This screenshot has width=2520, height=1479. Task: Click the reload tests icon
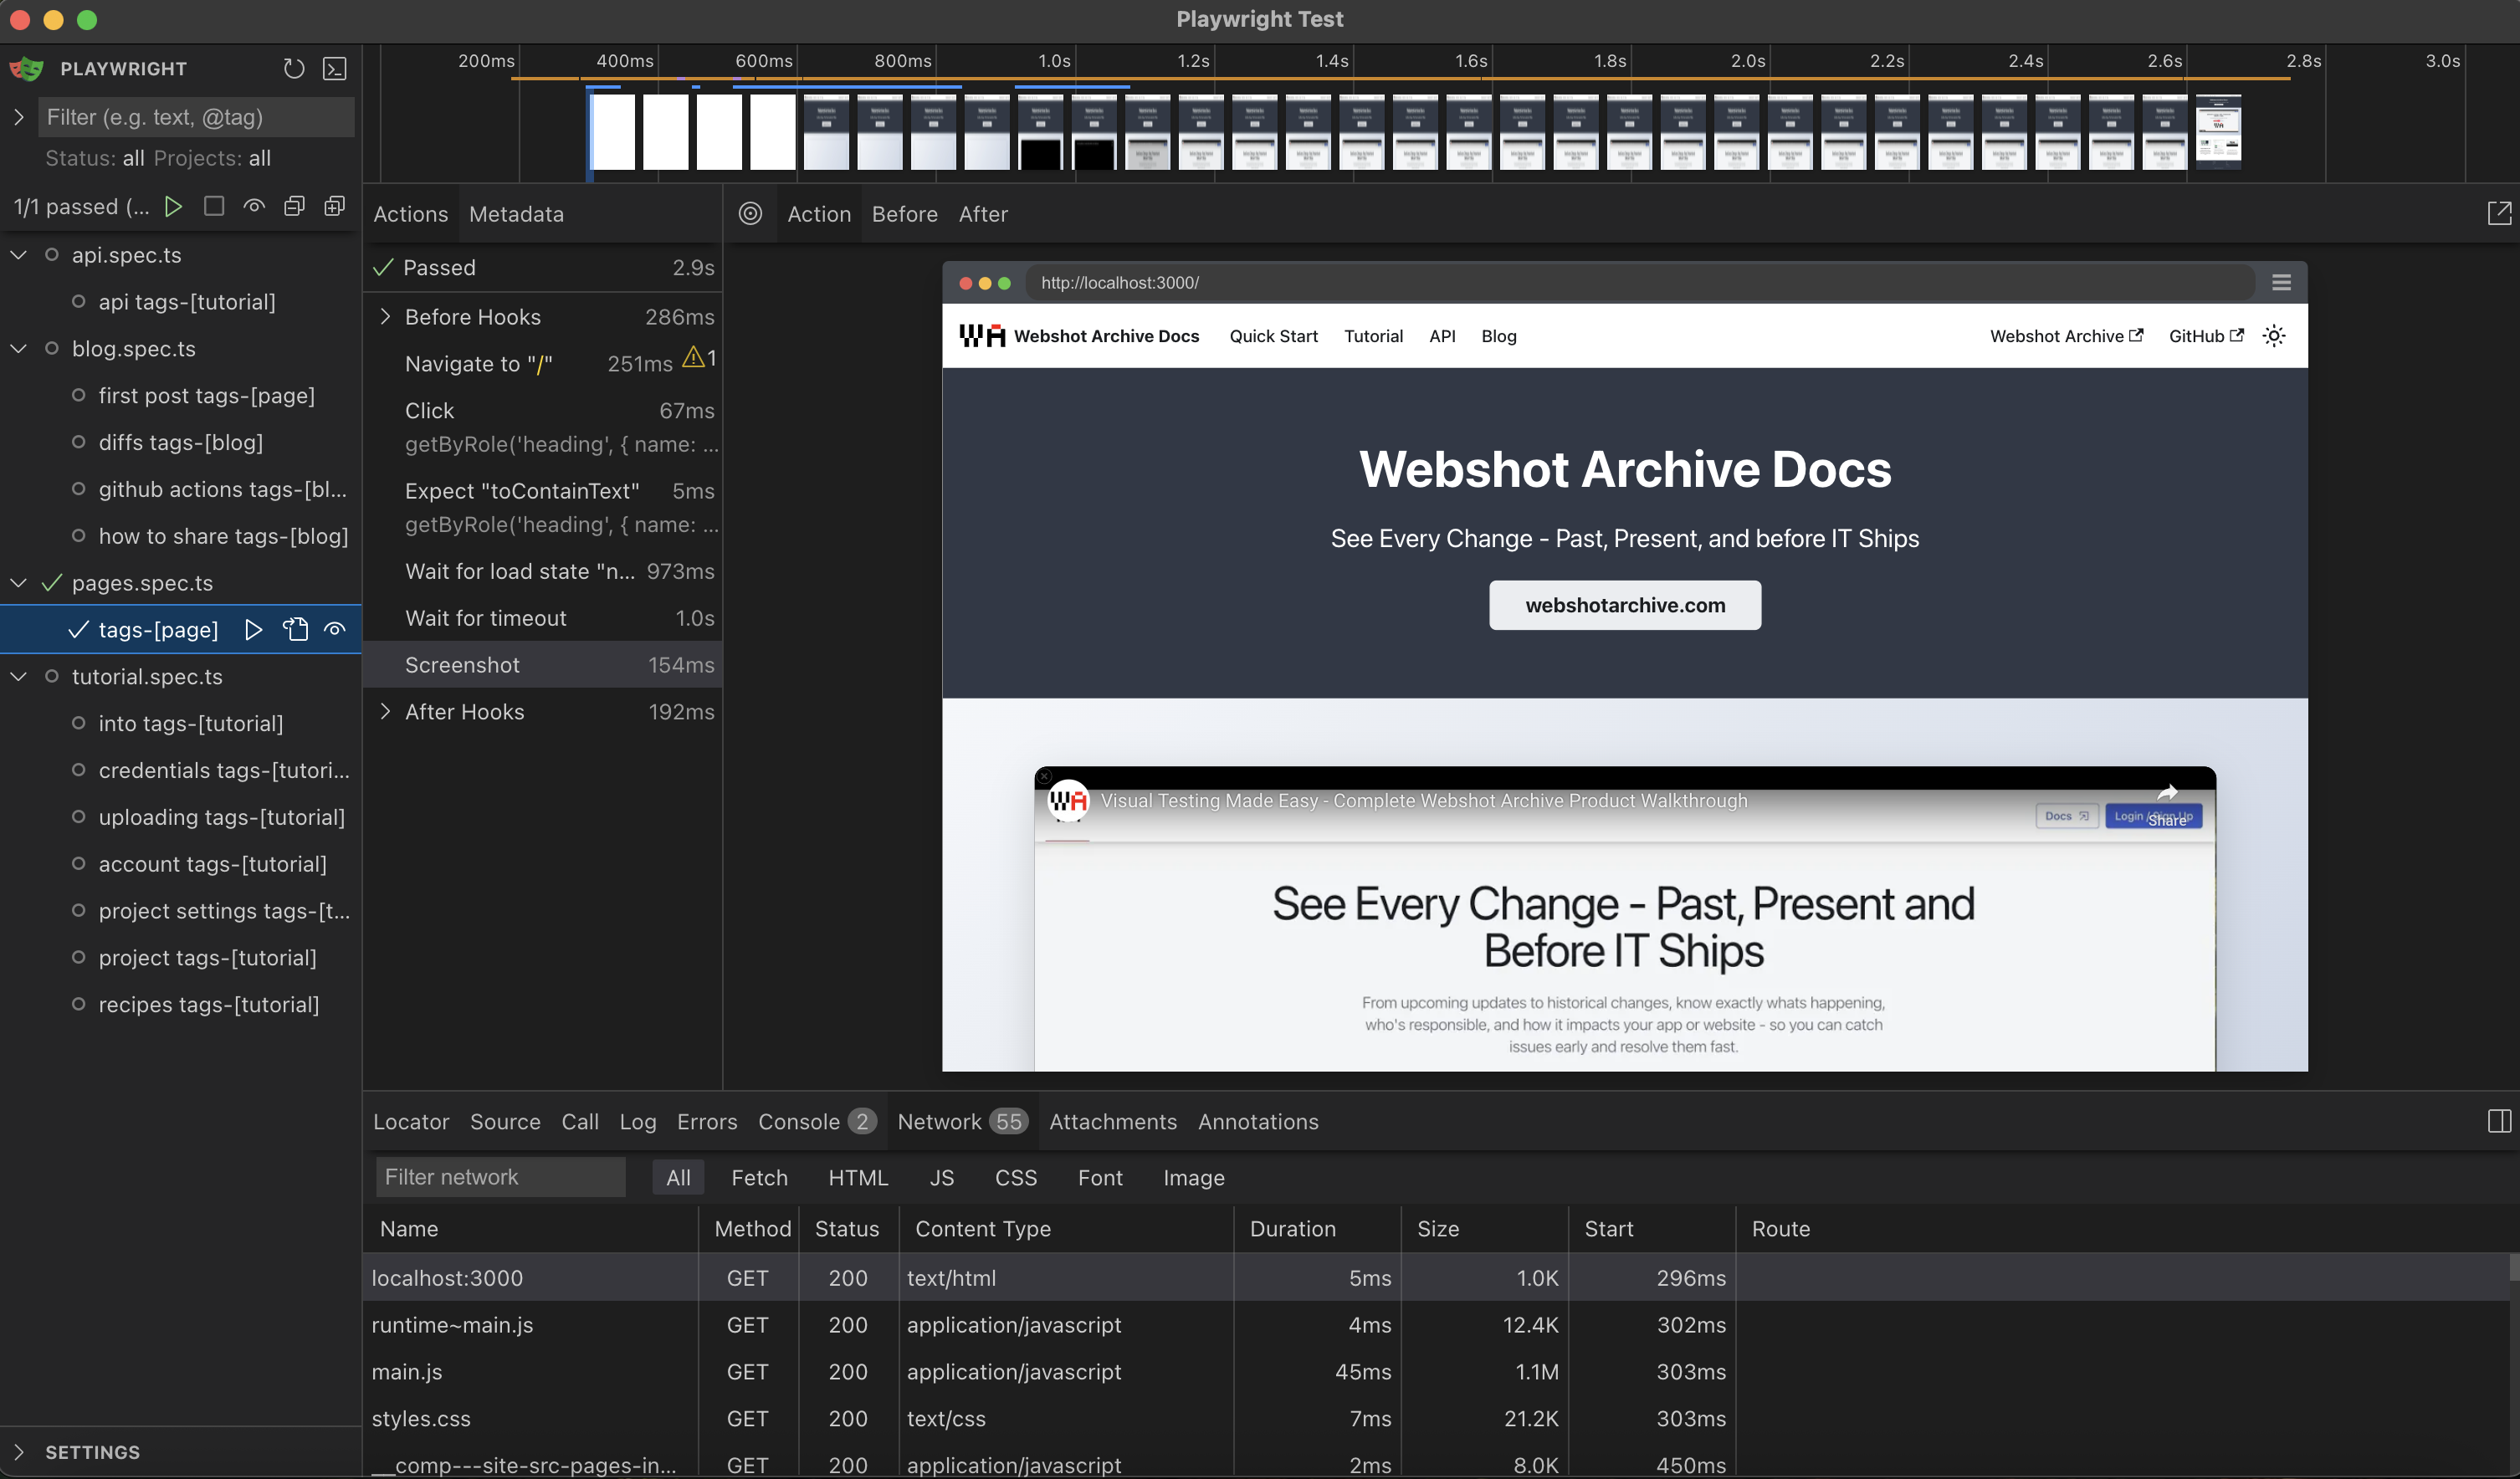point(293,68)
